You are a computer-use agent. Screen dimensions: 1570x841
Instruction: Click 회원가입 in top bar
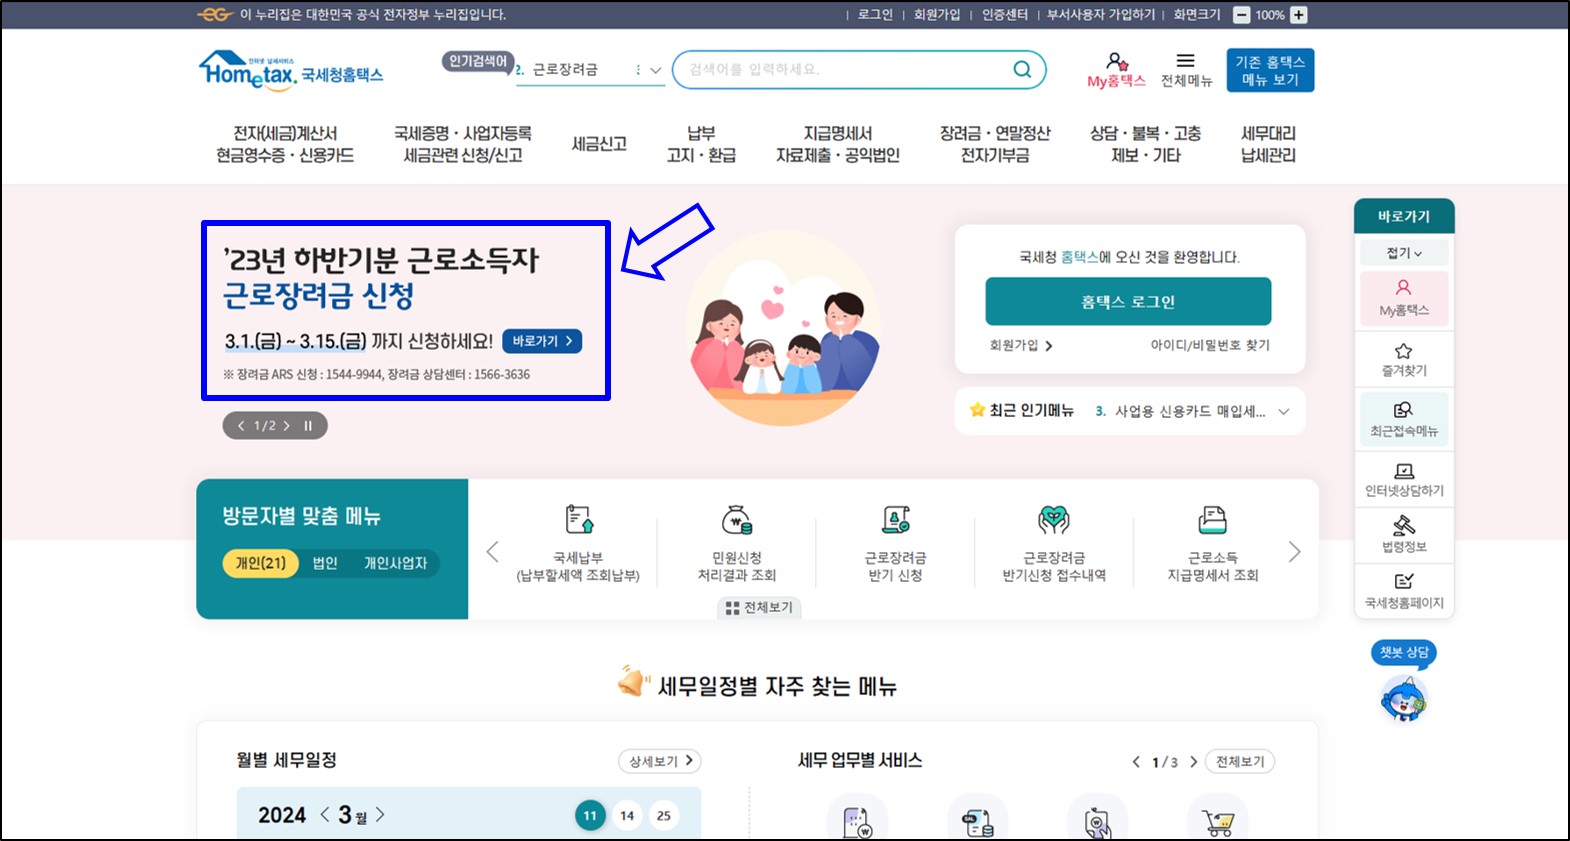tap(937, 15)
